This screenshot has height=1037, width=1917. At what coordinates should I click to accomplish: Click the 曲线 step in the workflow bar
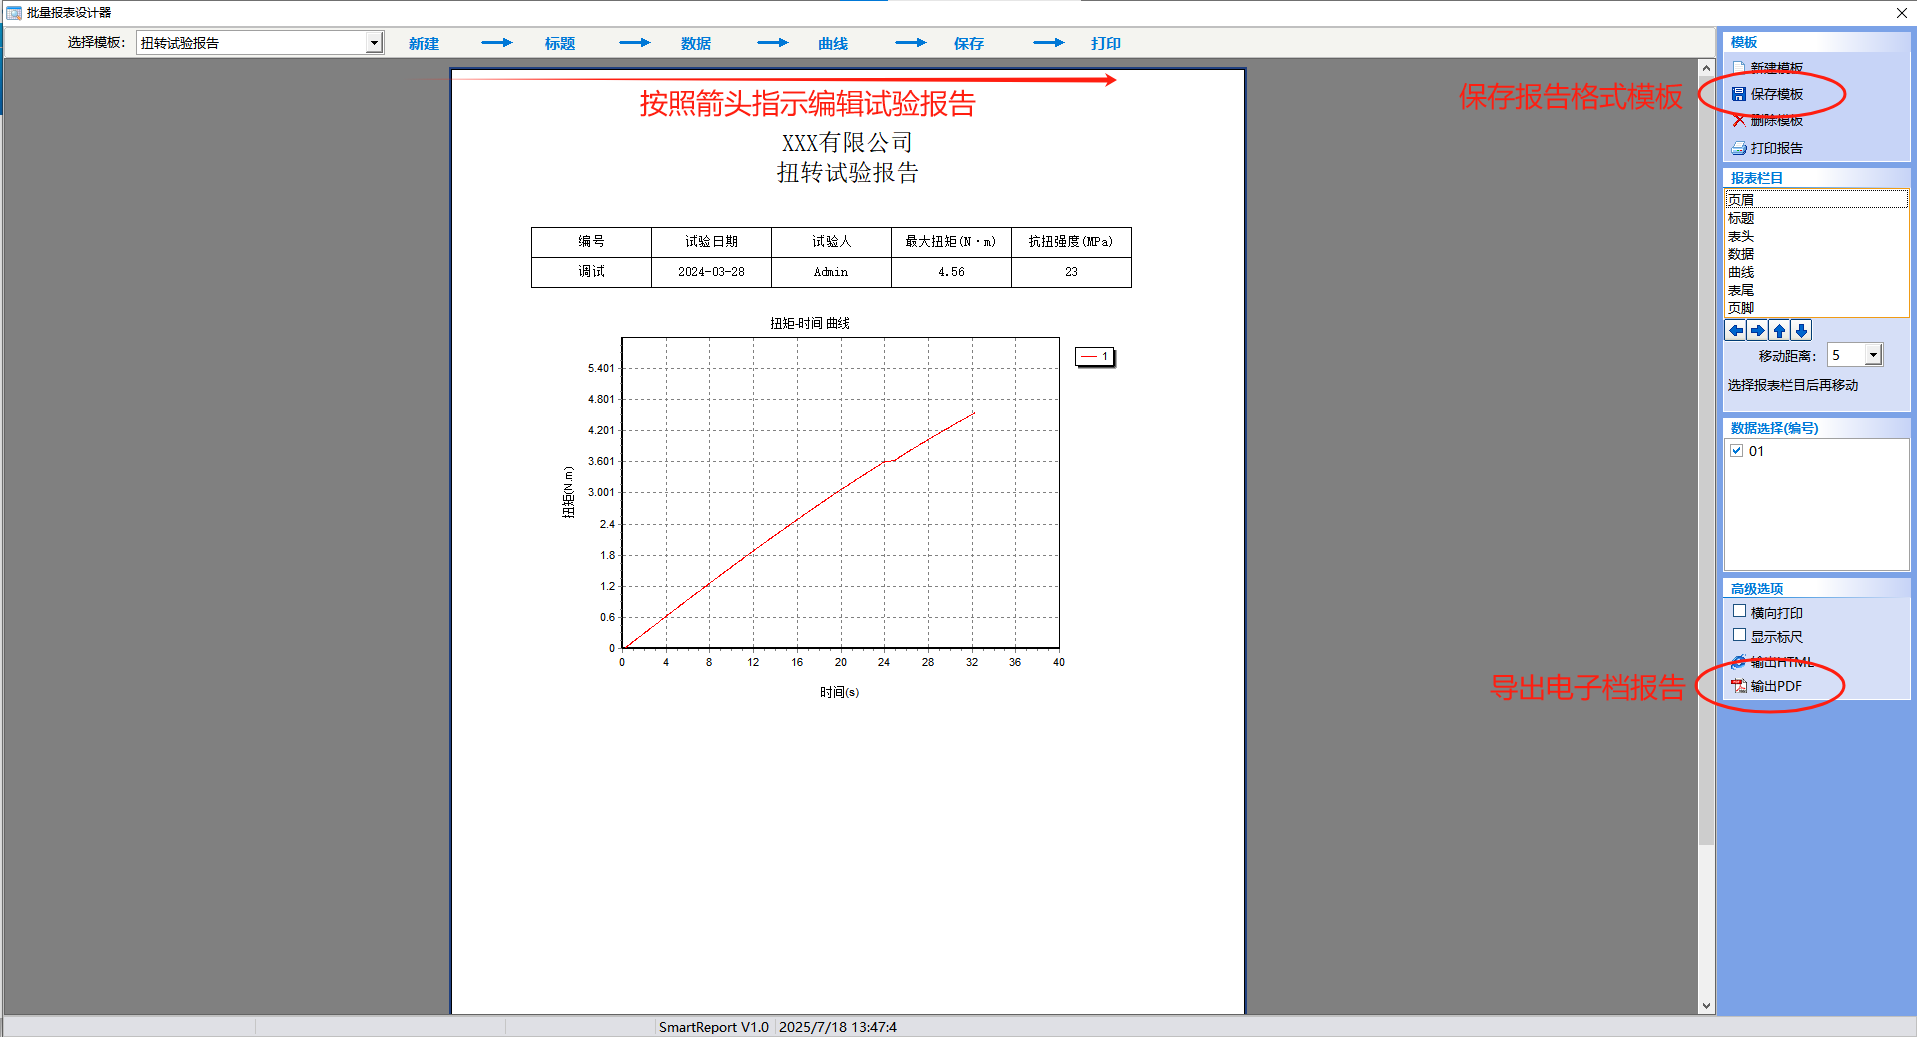tap(832, 43)
